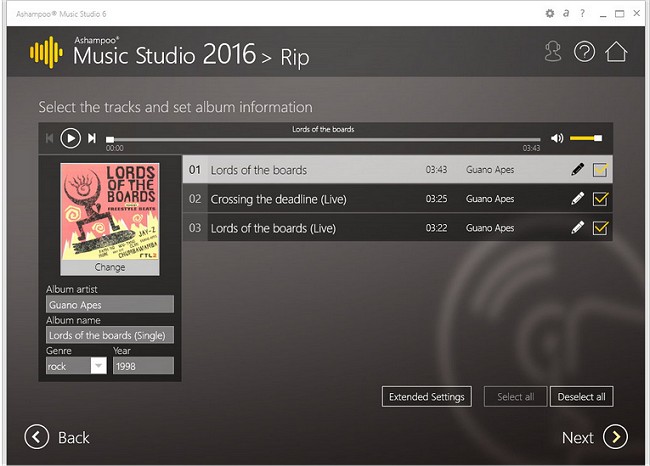Adjust the yellow volume slider
The image size is (650, 466).
586,138
